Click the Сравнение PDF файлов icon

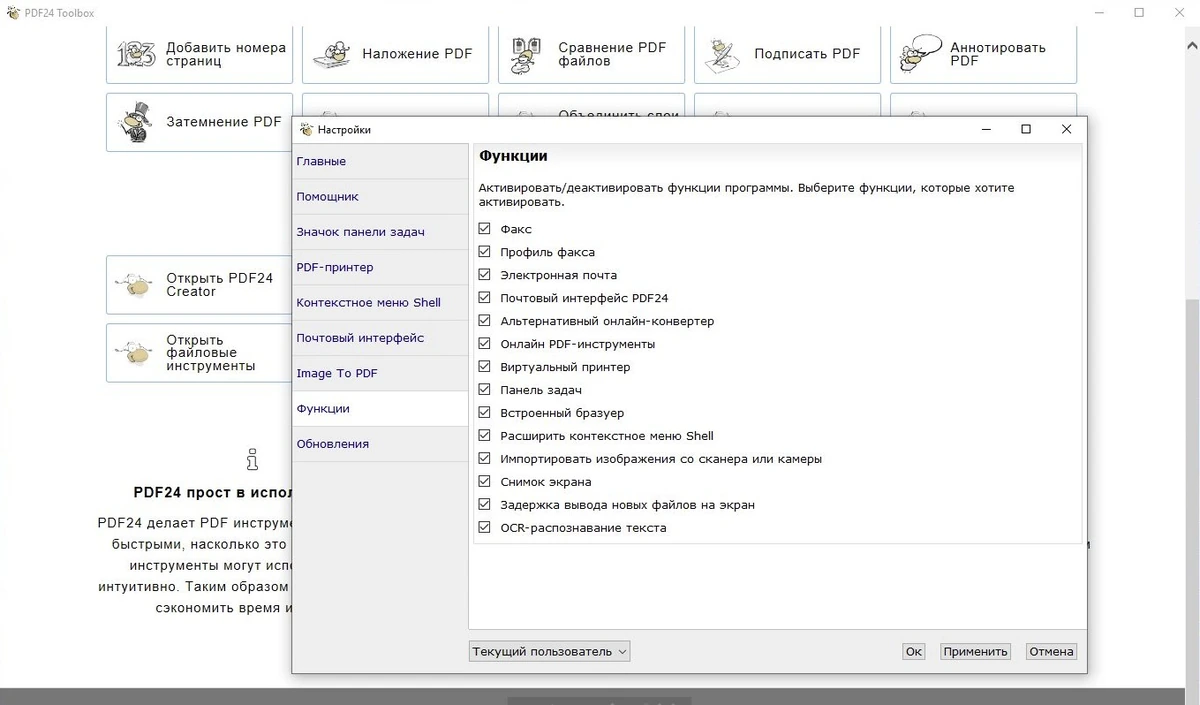point(527,54)
